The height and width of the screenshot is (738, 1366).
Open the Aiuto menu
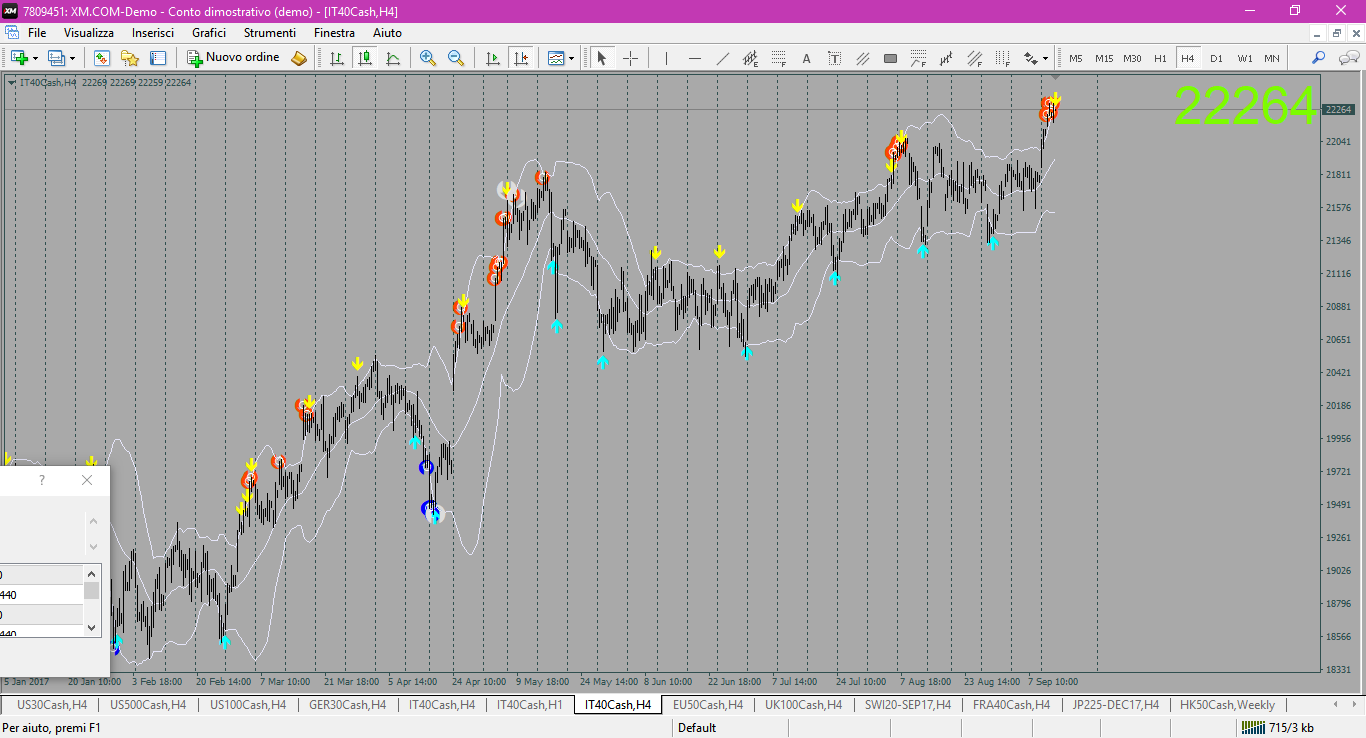pyautogui.click(x=387, y=33)
